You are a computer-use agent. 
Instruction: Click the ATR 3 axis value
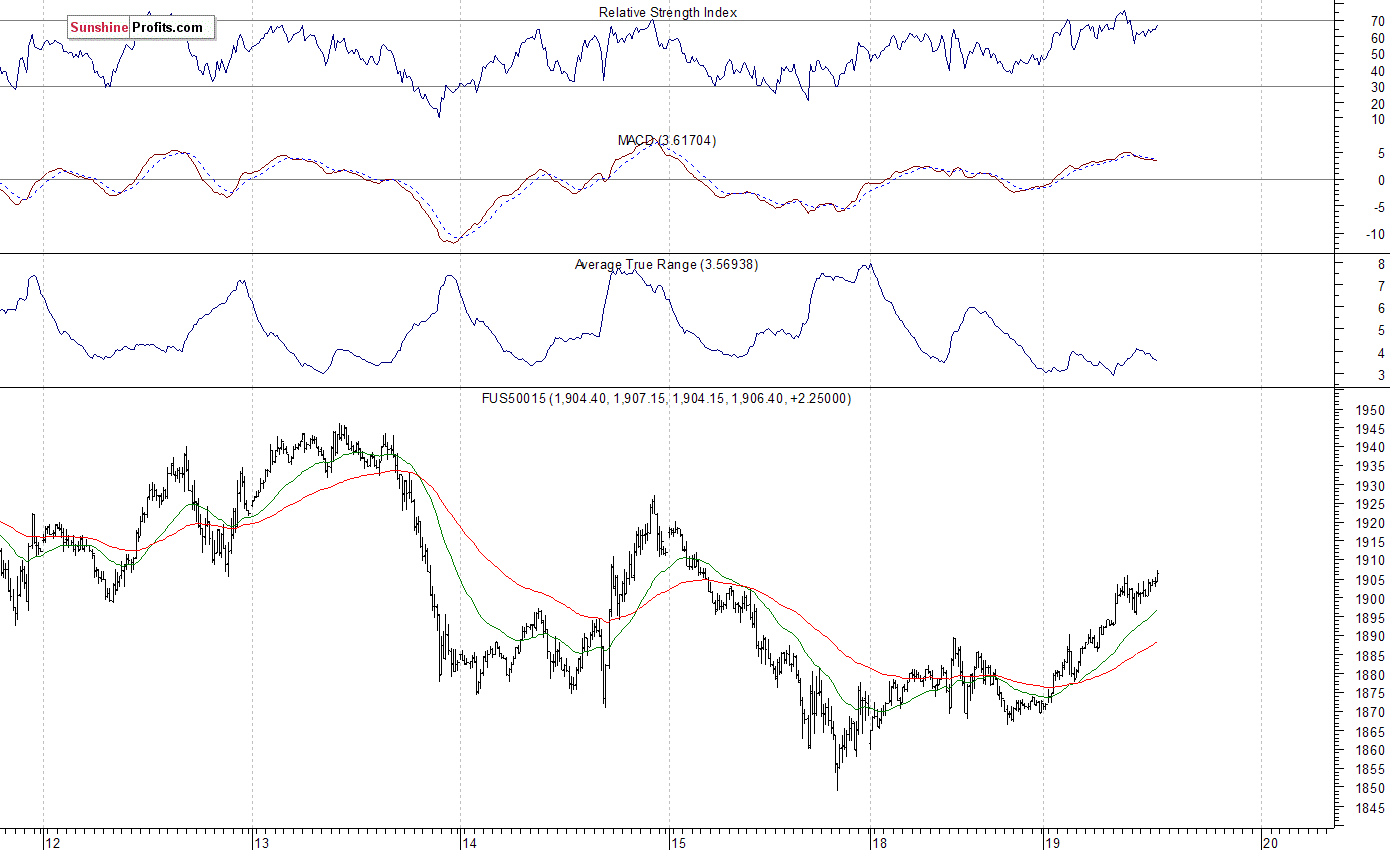point(1381,375)
